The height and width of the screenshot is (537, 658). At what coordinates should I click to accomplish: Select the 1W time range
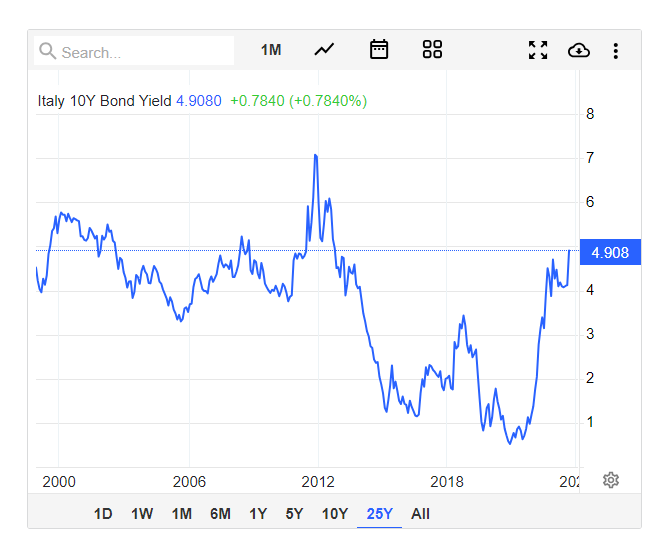(x=142, y=514)
